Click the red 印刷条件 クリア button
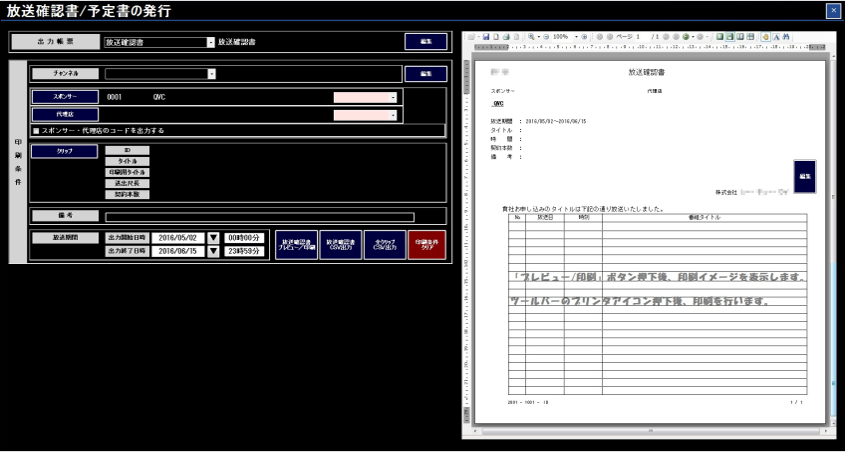This screenshot has width=845, height=452. tap(427, 245)
